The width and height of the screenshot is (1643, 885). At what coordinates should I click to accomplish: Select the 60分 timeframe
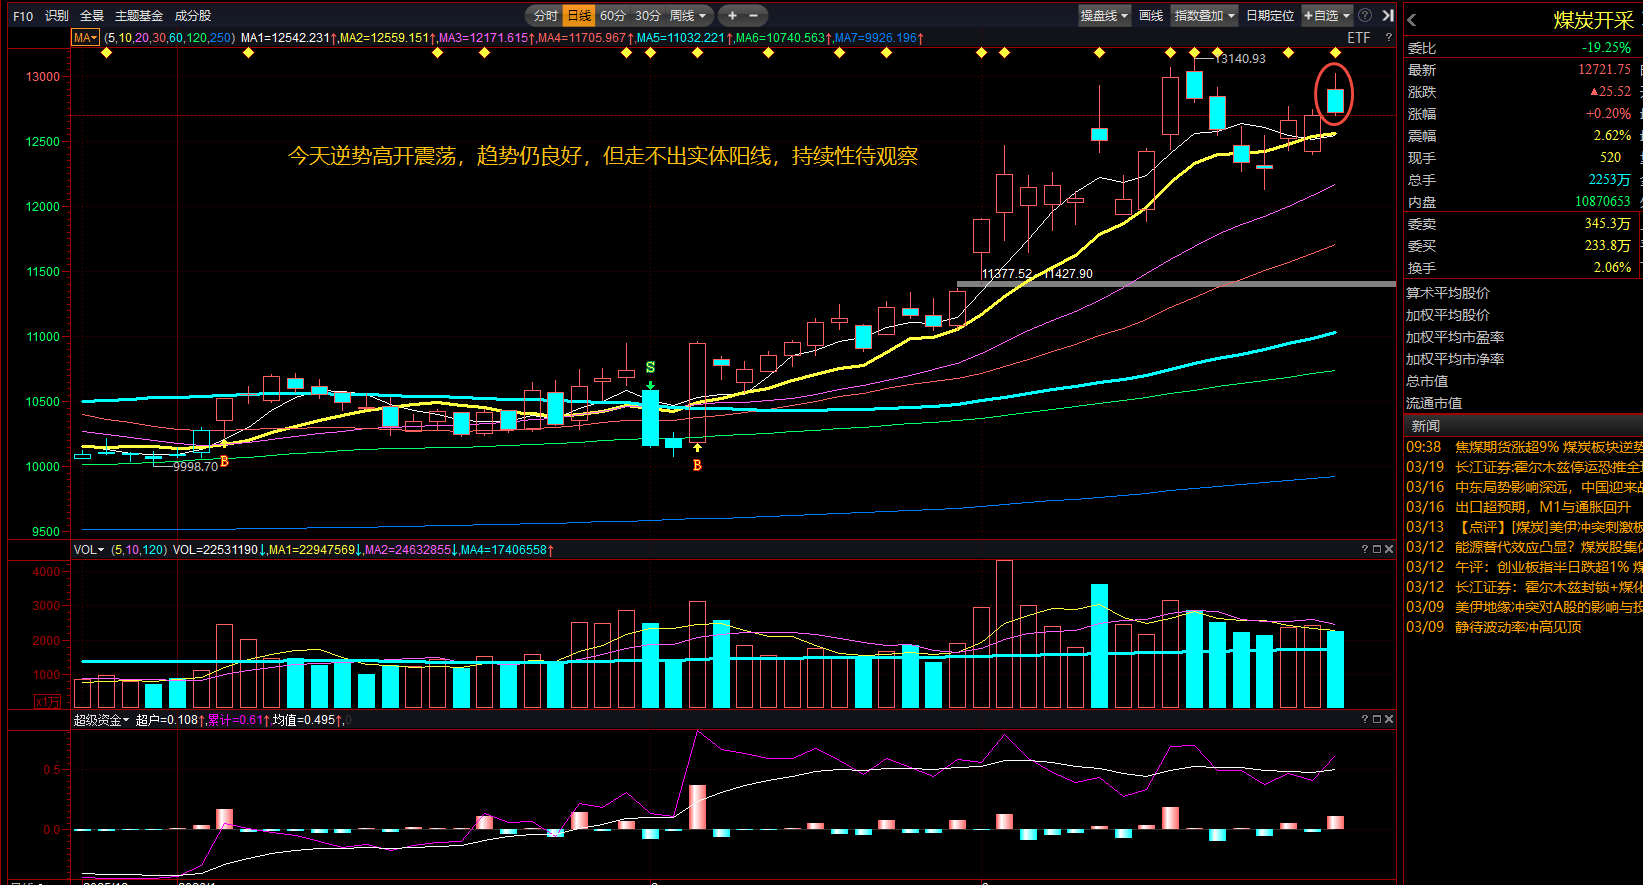(x=612, y=15)
